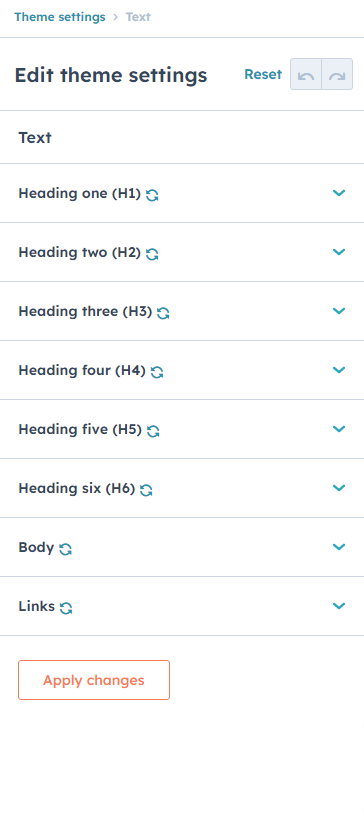Click the Apply changes button
The image size is (364, 832).
coord(94,680)
